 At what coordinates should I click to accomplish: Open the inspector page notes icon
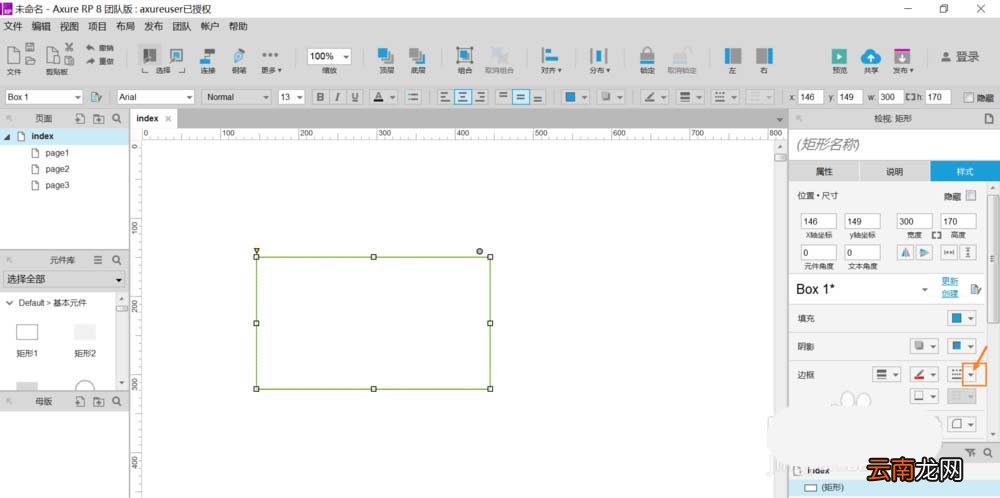coord(989,118)
